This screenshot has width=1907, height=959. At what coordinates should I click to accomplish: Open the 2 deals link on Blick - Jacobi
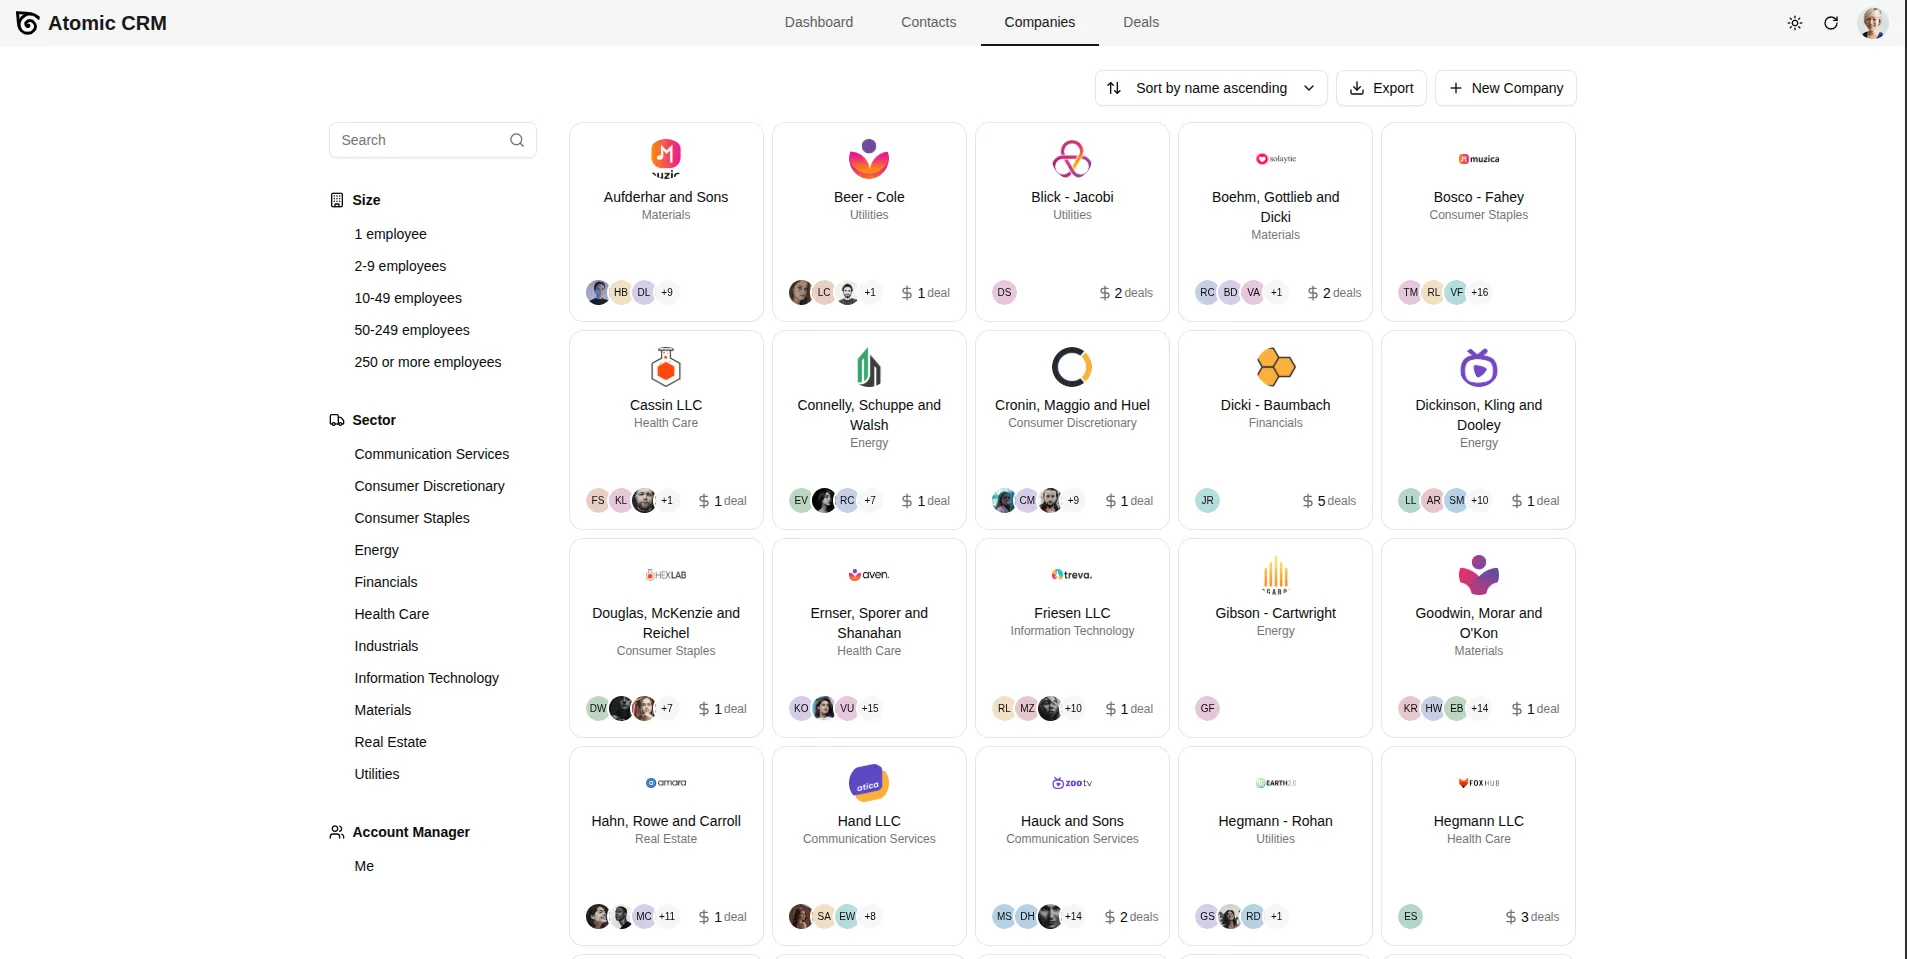click(x=1127, y=292)
